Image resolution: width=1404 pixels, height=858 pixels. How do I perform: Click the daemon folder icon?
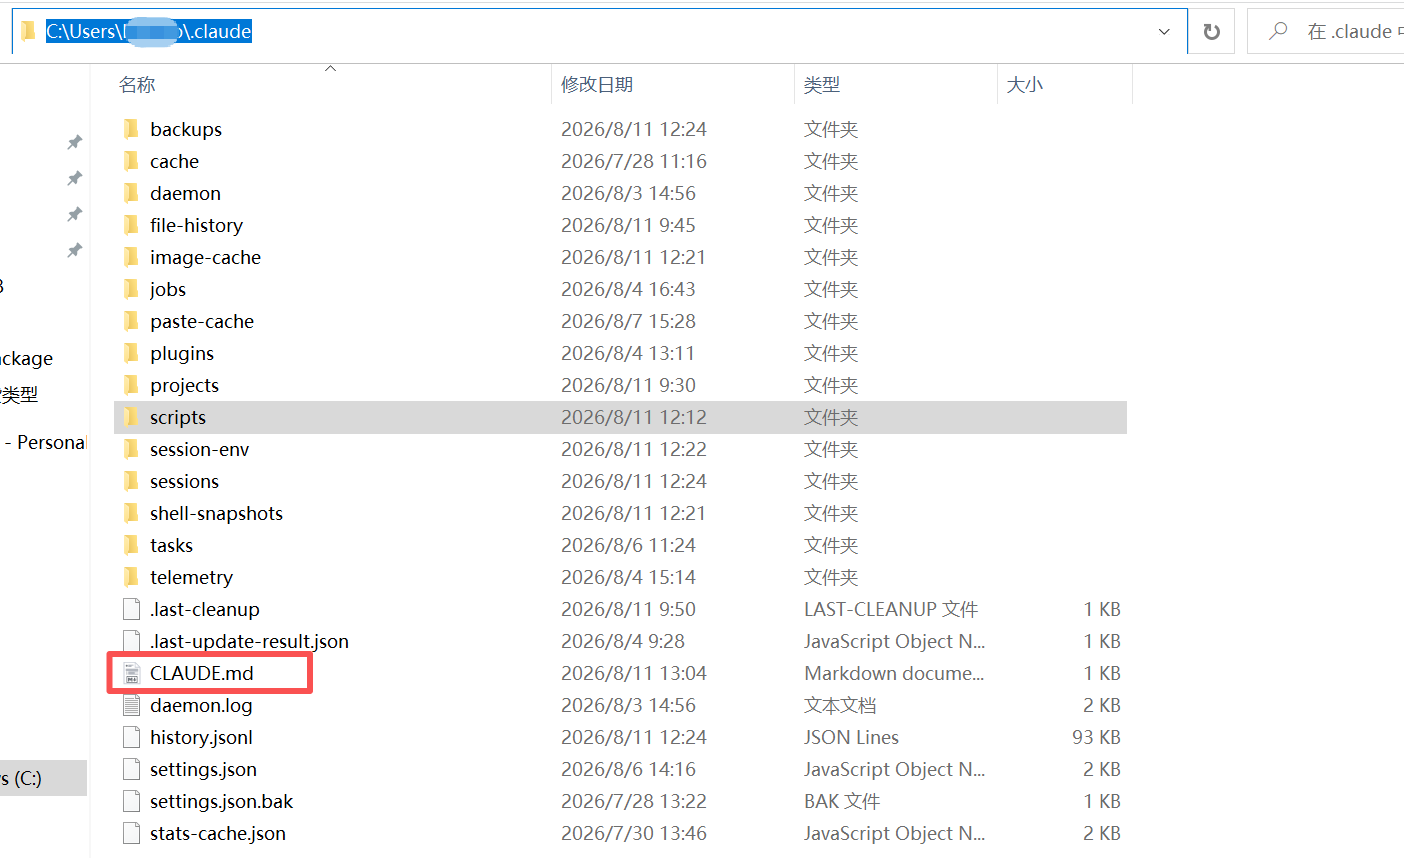click(x=131, y=193)
